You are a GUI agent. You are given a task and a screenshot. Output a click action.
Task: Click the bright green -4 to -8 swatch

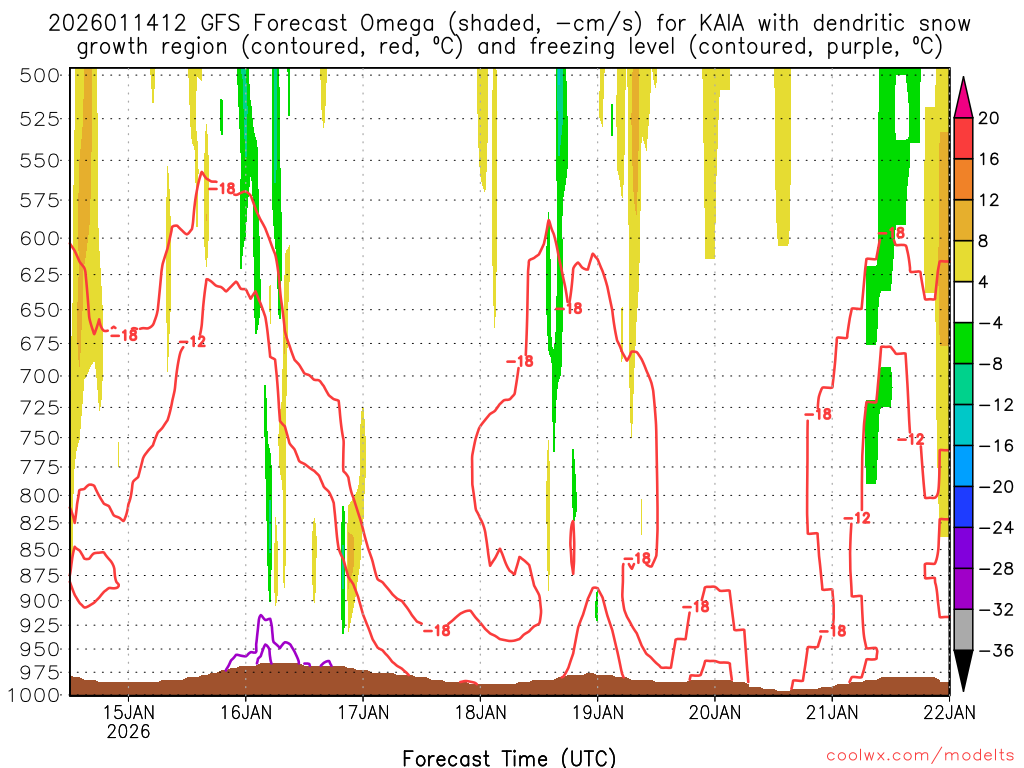click(963, 344)
